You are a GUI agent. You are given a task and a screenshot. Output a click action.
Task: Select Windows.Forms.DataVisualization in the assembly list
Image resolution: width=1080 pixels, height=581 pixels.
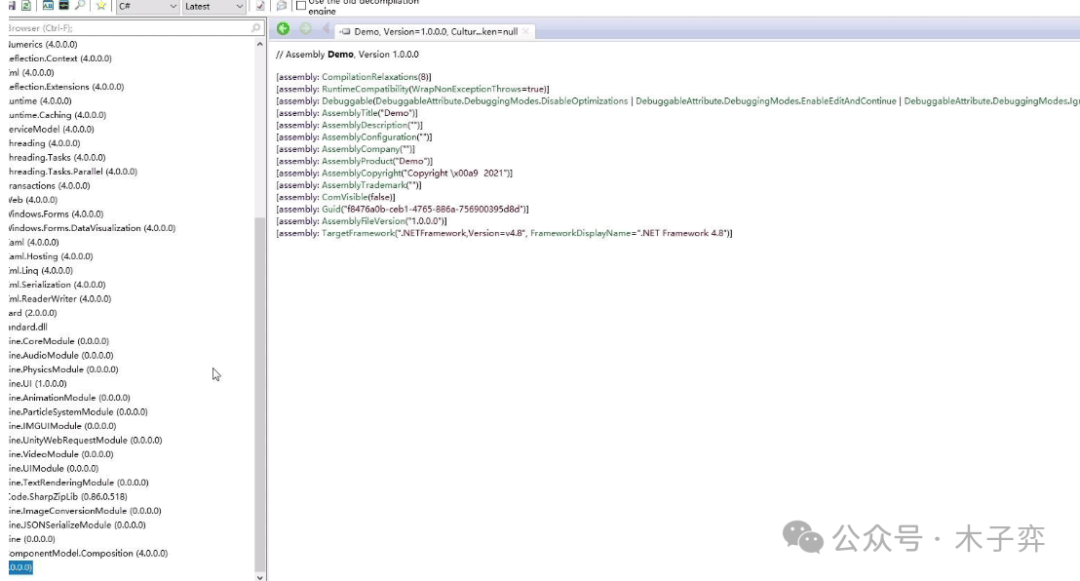tap(92, 228)
